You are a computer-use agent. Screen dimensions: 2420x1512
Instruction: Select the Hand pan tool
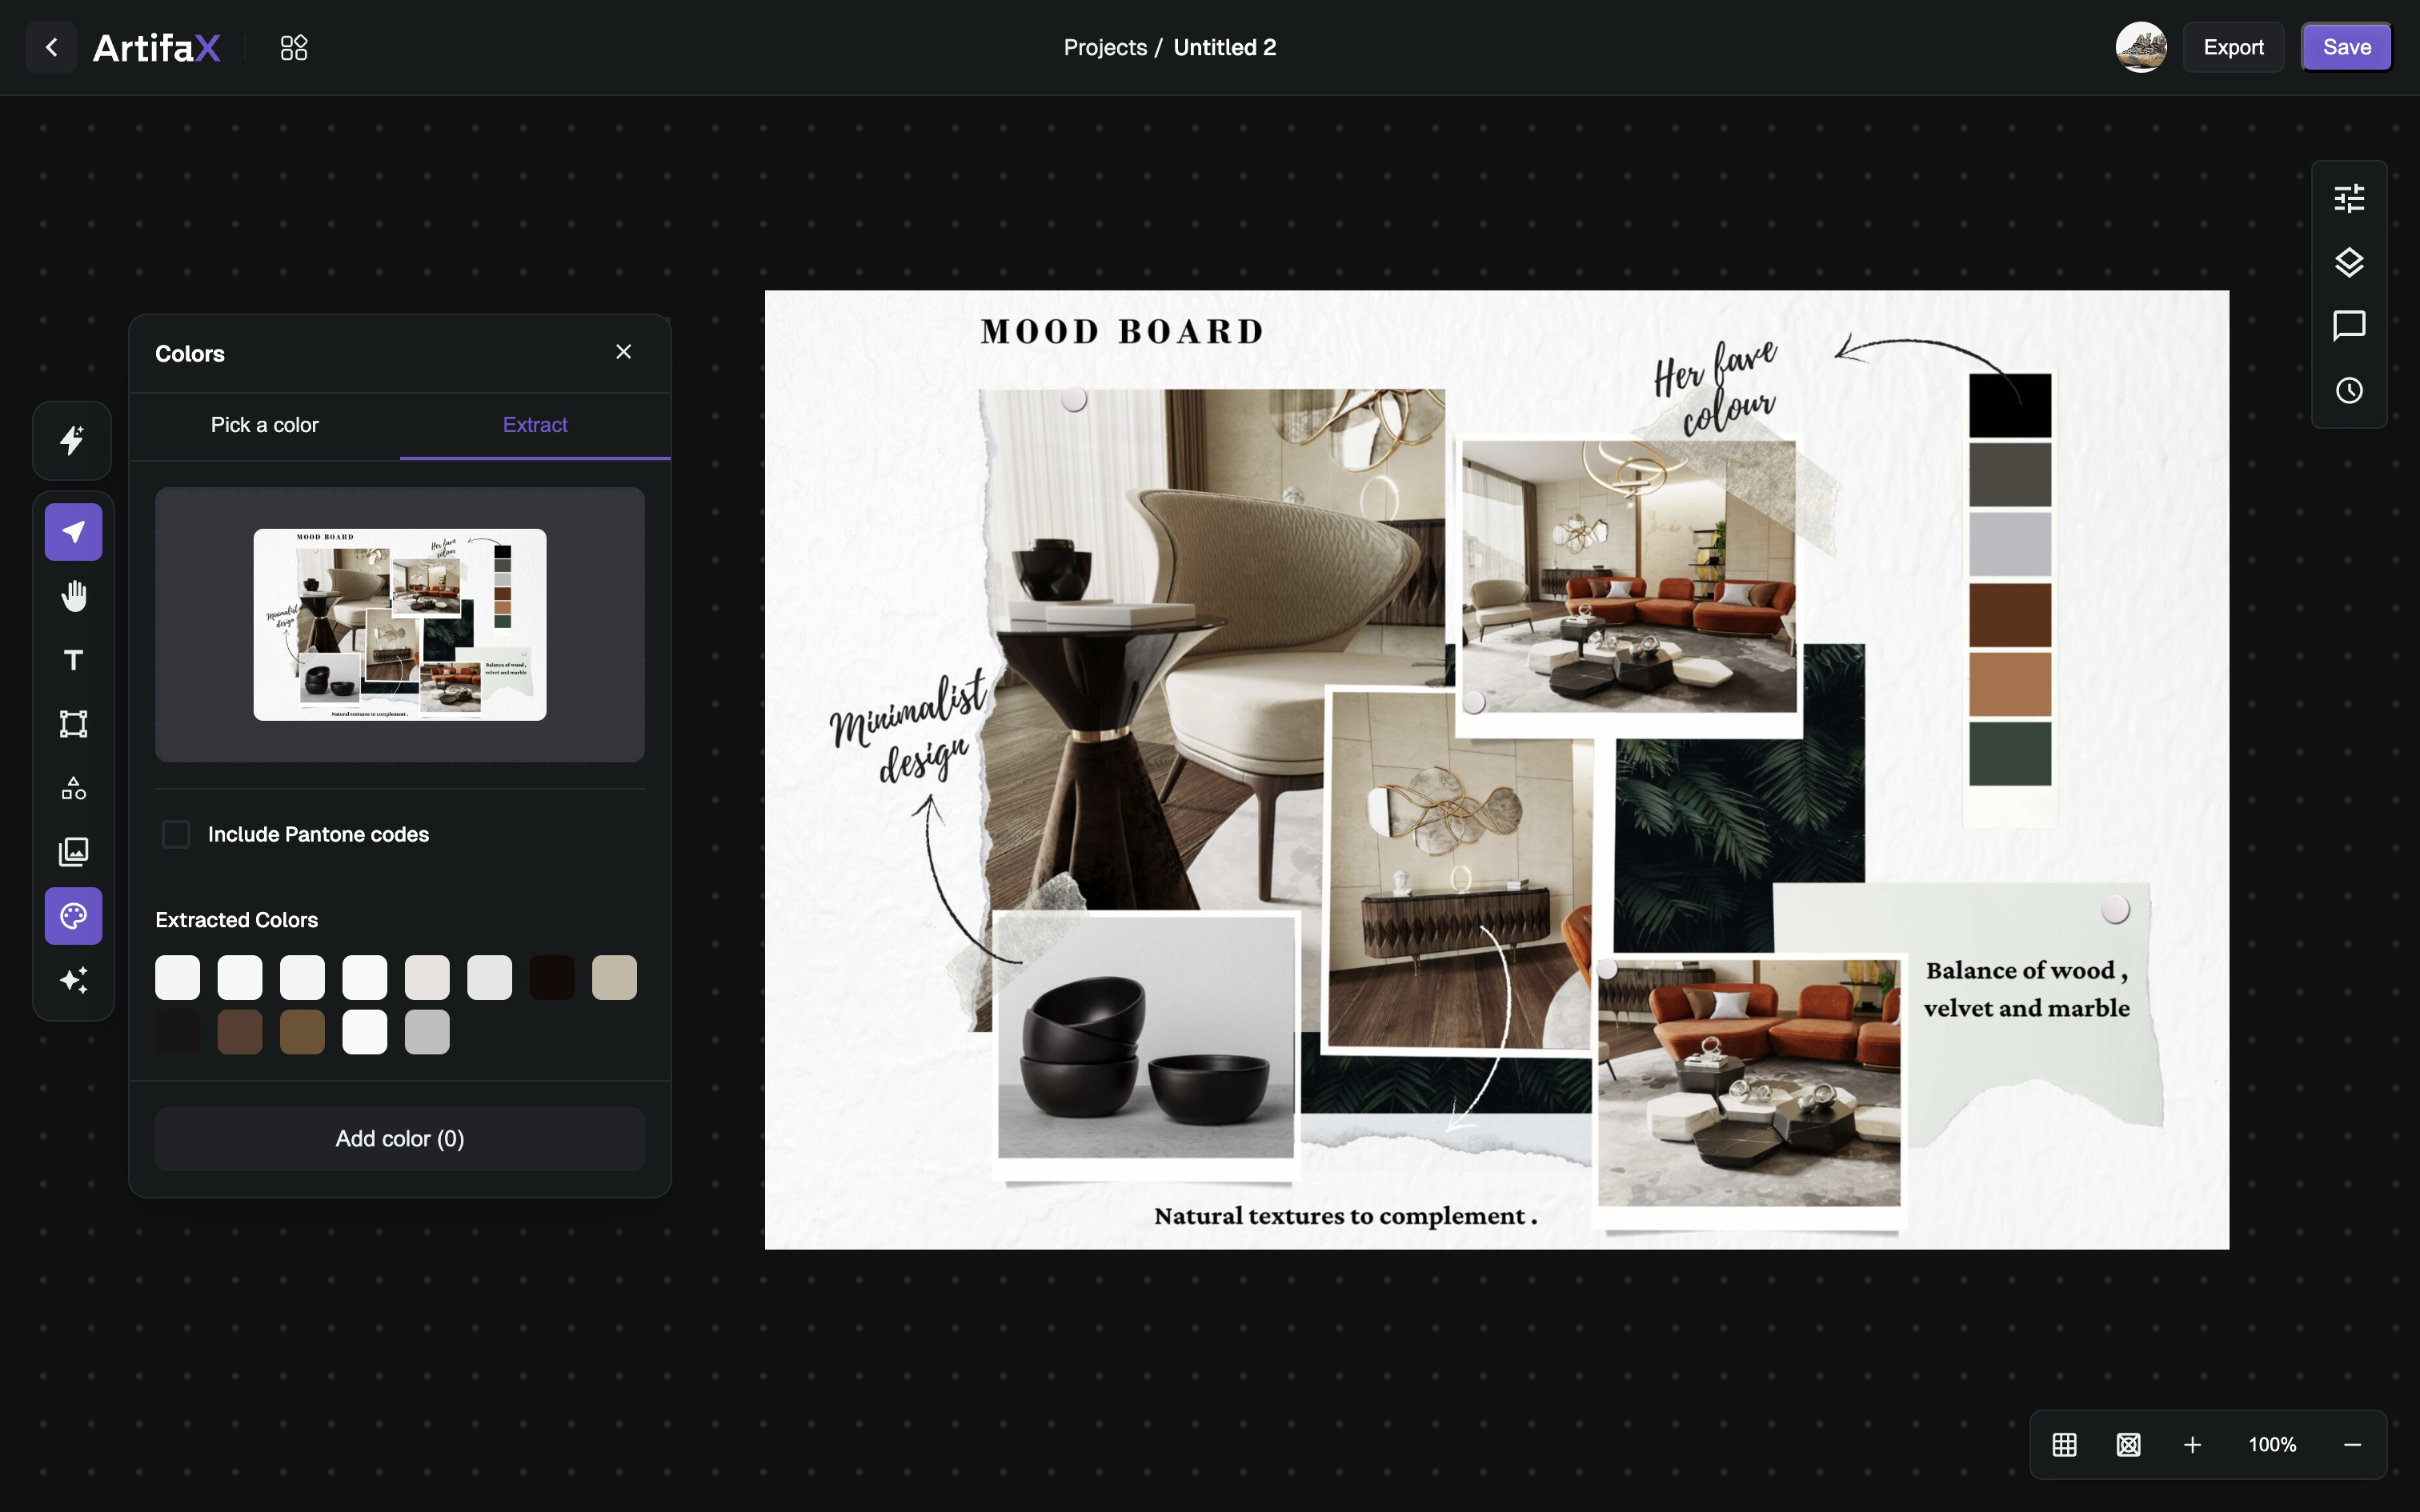coord(73,596)
